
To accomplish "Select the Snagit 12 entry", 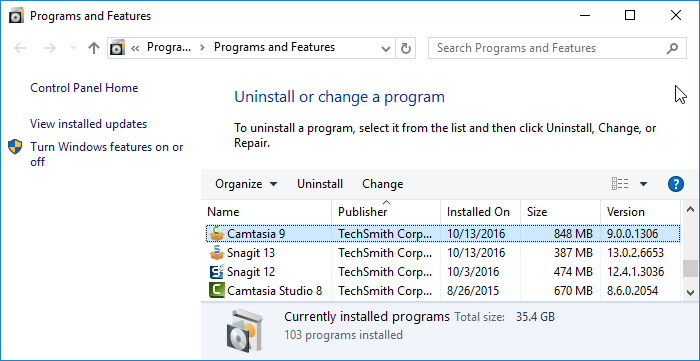I will (x=251, y=272).
